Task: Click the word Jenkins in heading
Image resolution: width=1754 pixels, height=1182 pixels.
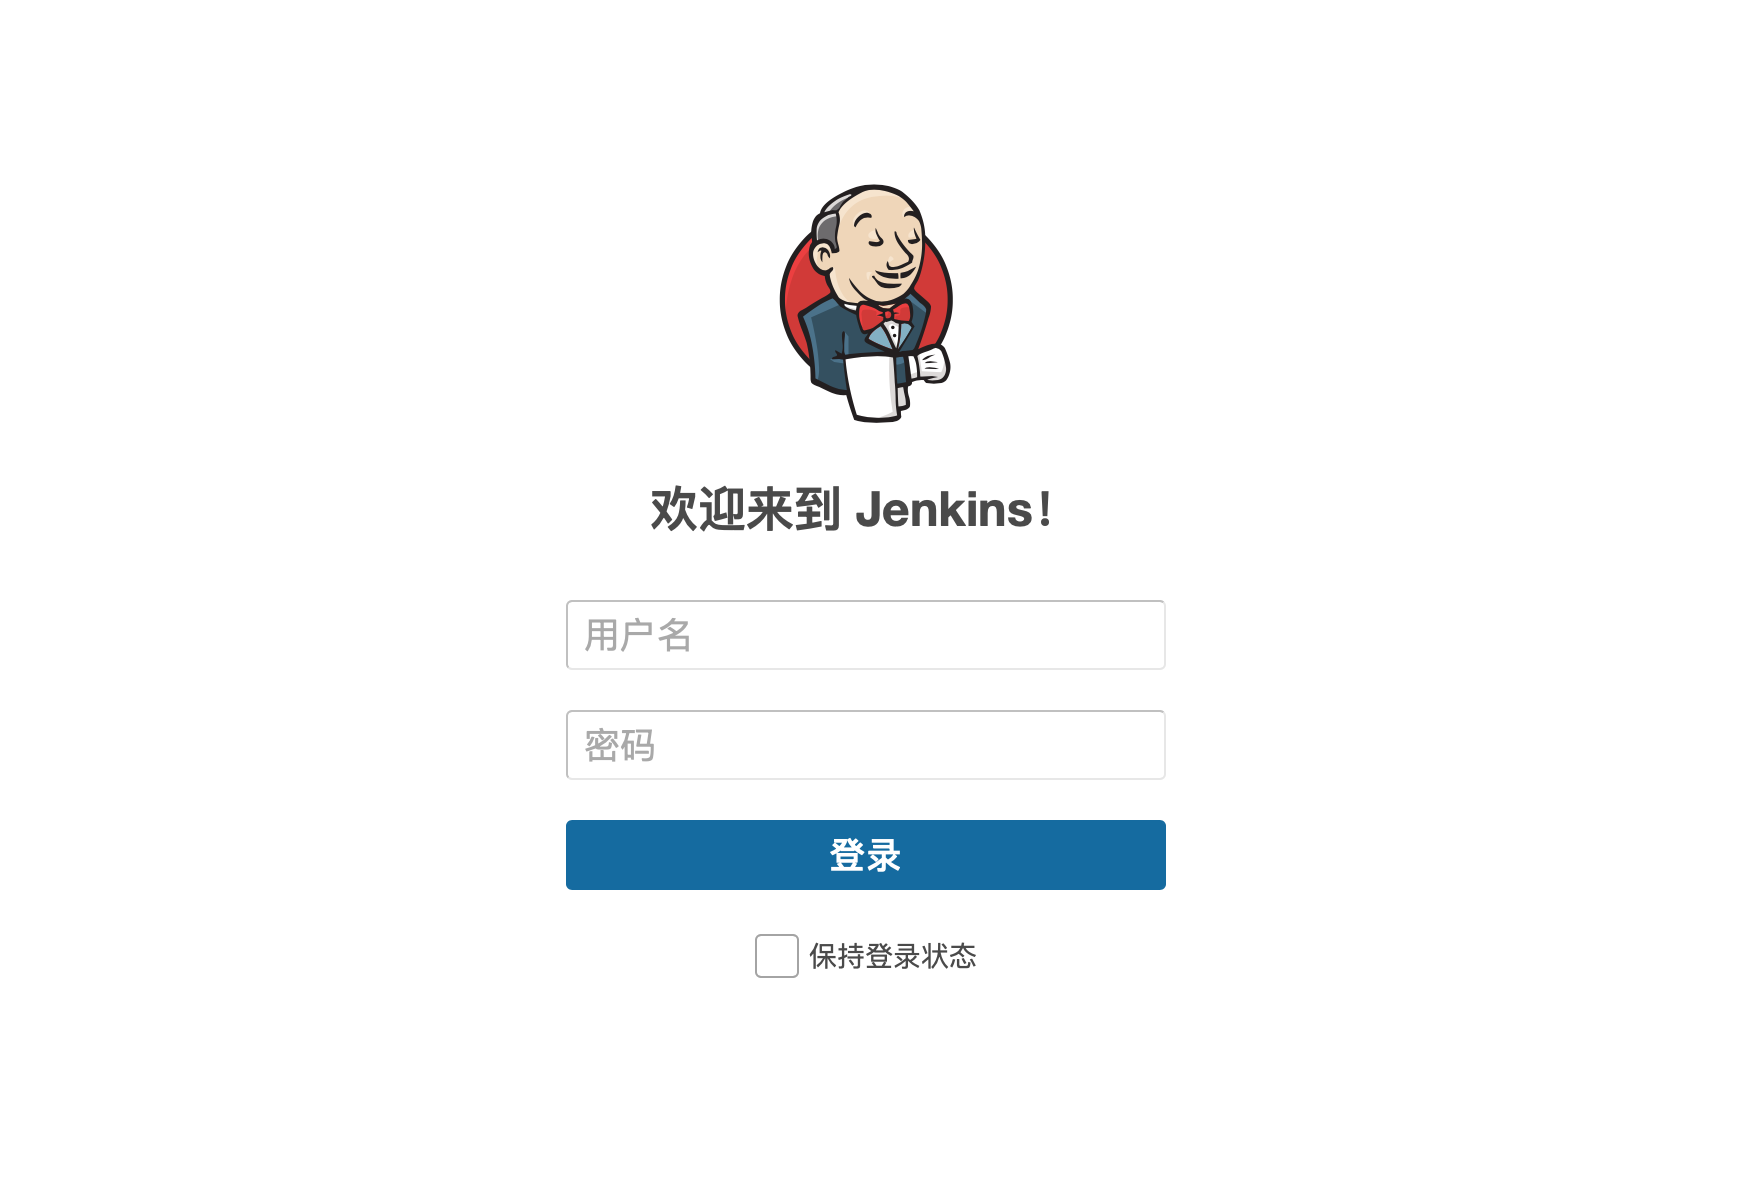Action: tap(944, 510)
